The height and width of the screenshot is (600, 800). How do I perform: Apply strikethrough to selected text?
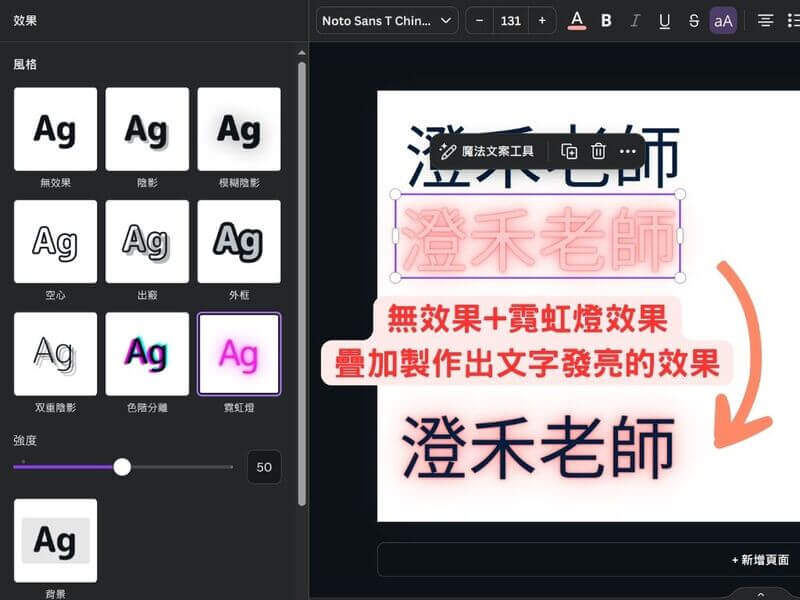693,20
